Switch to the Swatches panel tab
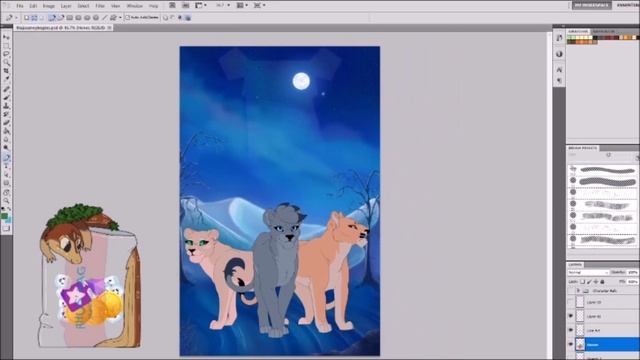The image size is (640, 360). pos(578,31)
